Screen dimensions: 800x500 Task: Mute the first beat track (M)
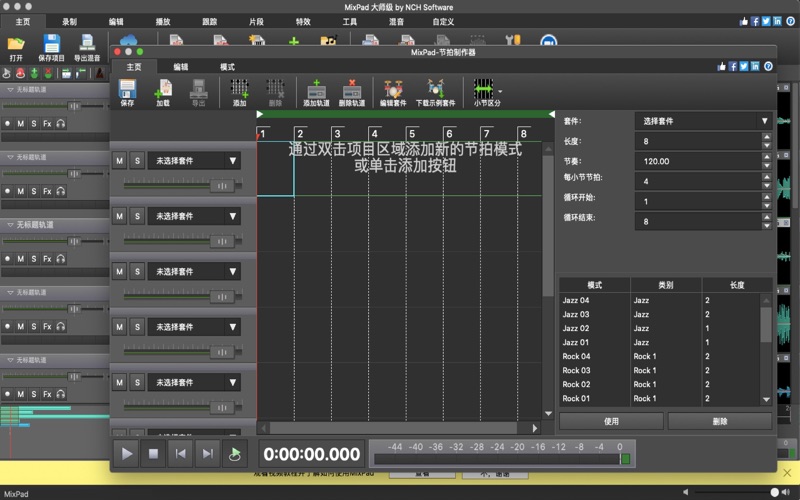tap(119, 160)
